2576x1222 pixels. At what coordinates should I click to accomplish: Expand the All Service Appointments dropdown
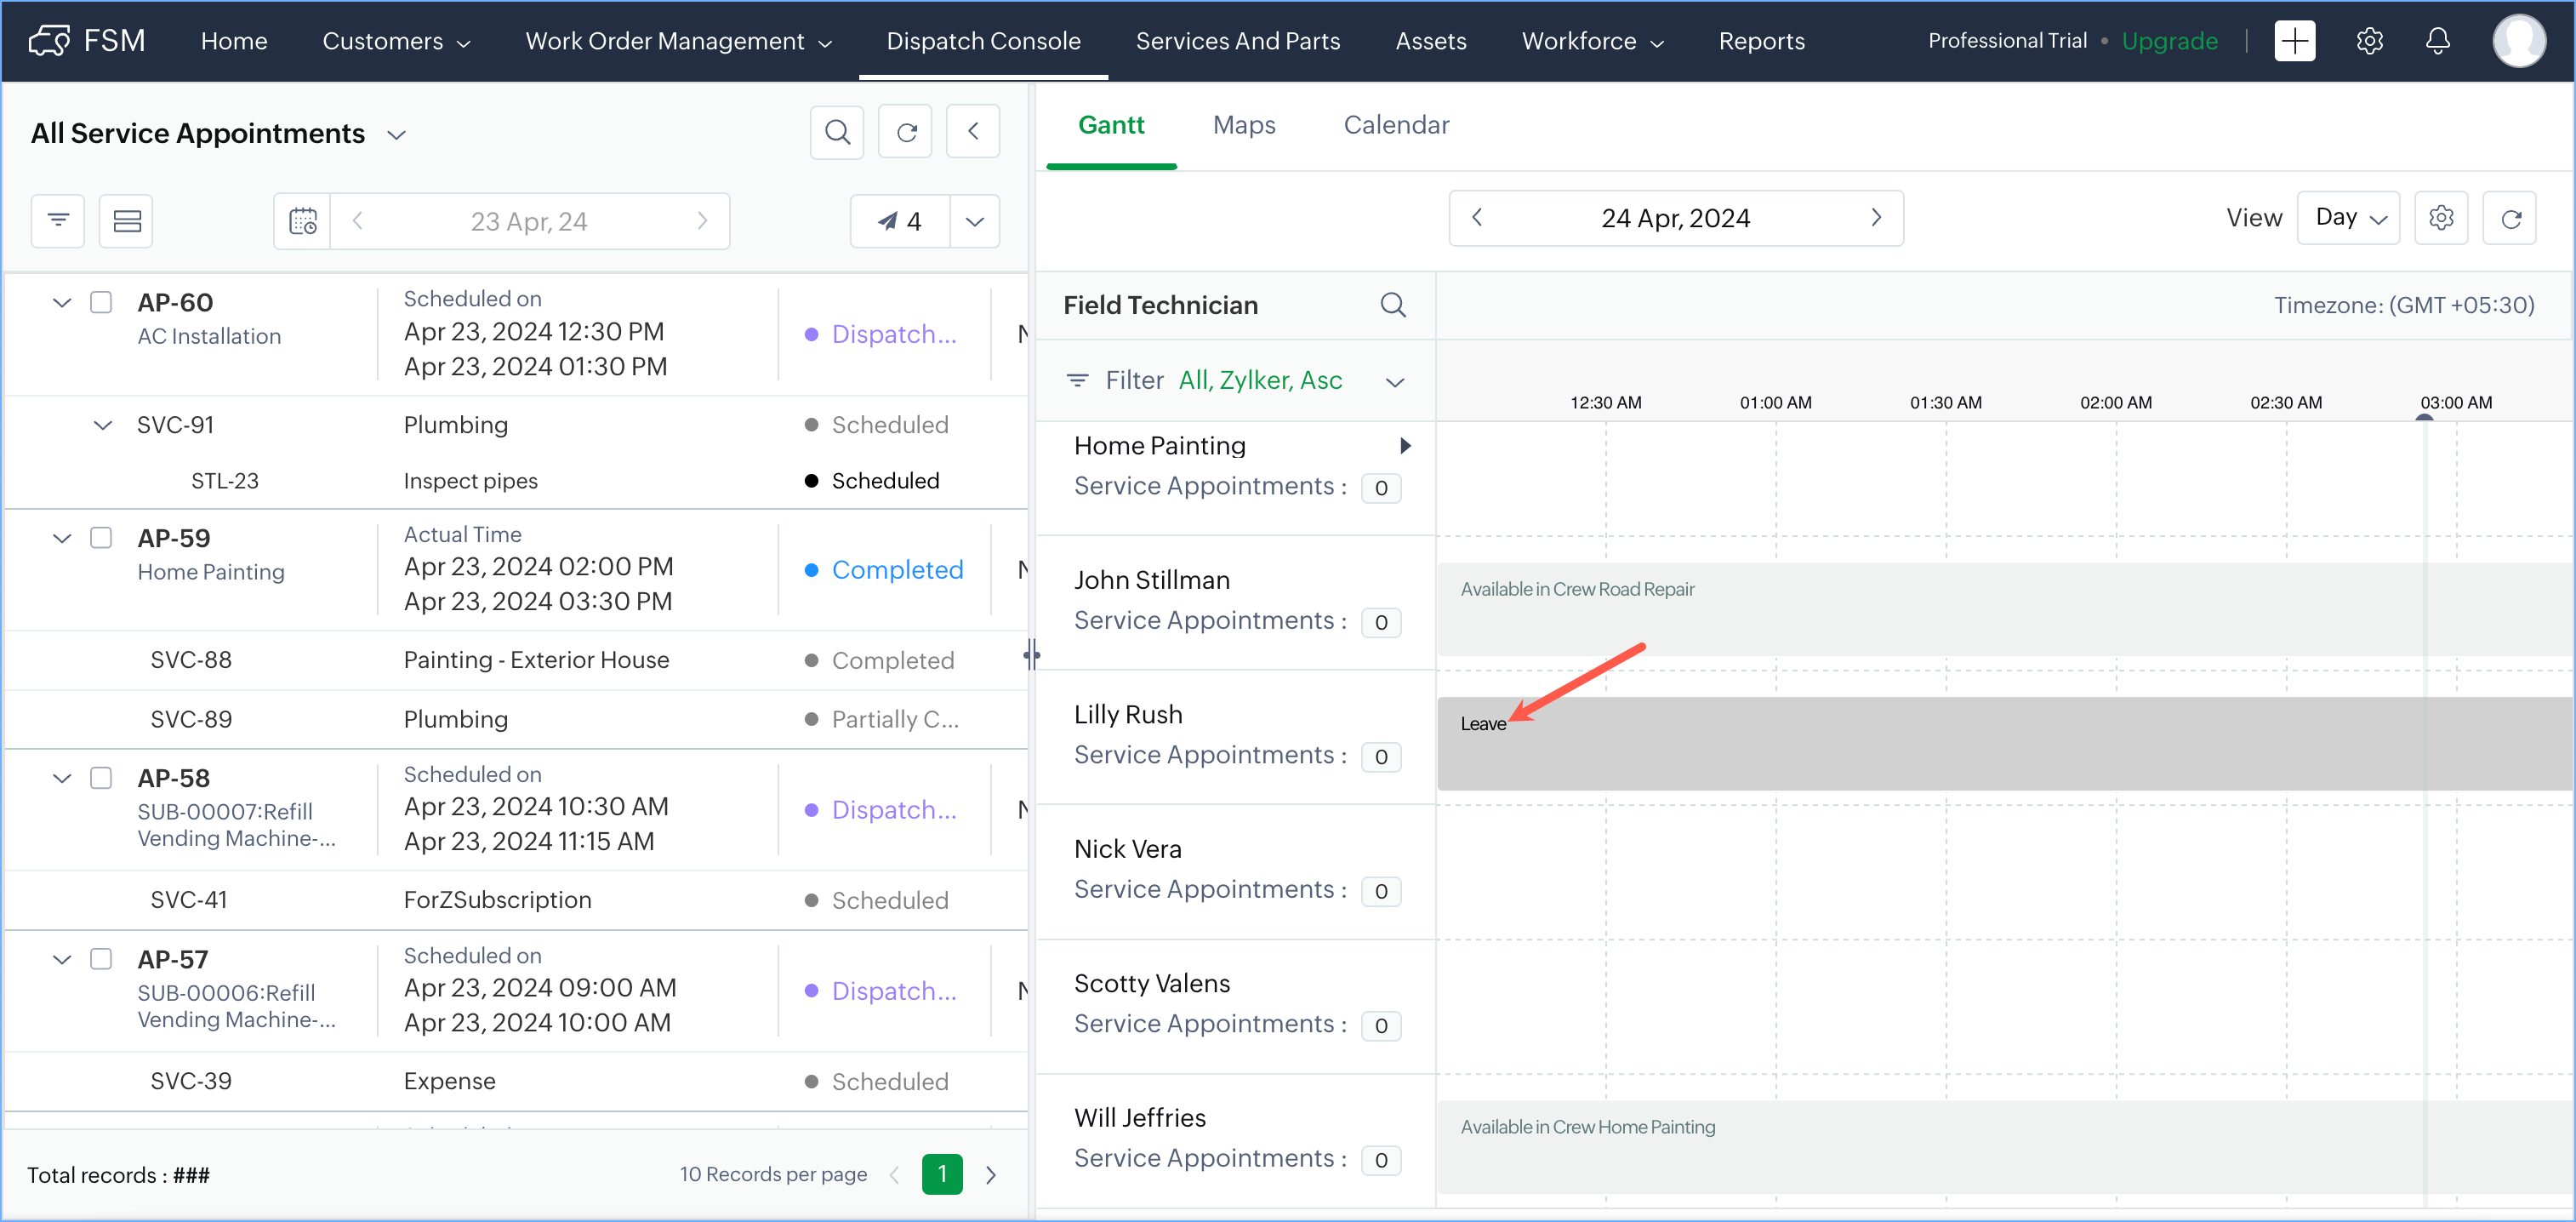click(x=396, y=135)
